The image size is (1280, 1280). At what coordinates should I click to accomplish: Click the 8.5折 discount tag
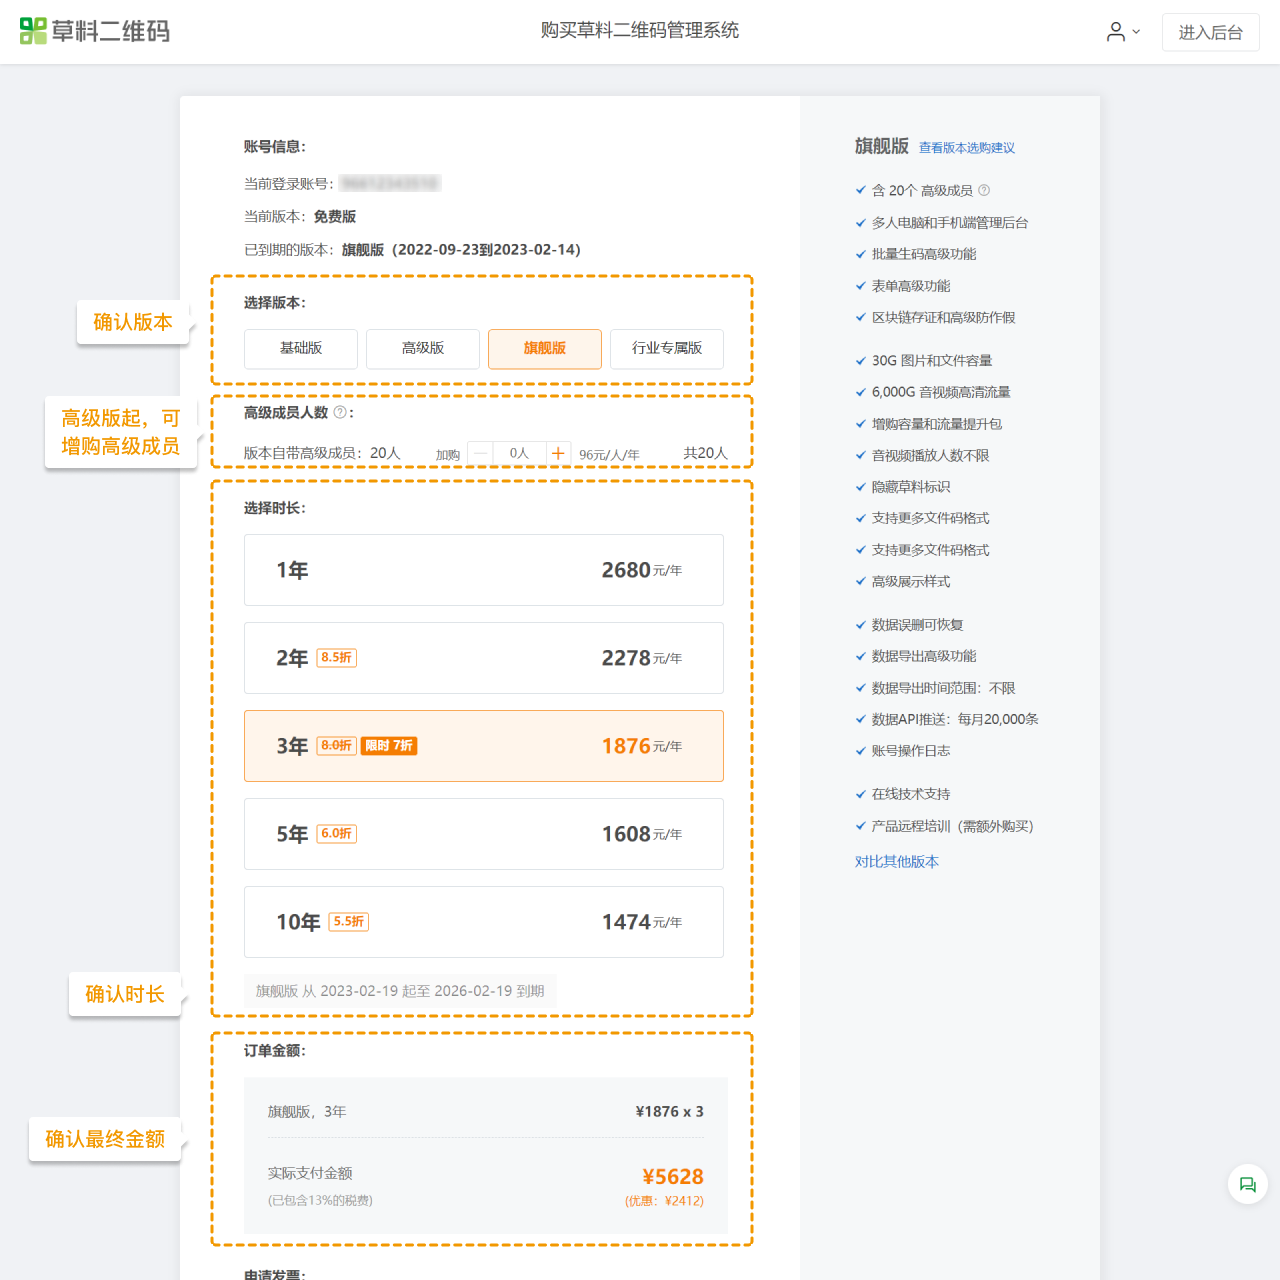[337, 658]
